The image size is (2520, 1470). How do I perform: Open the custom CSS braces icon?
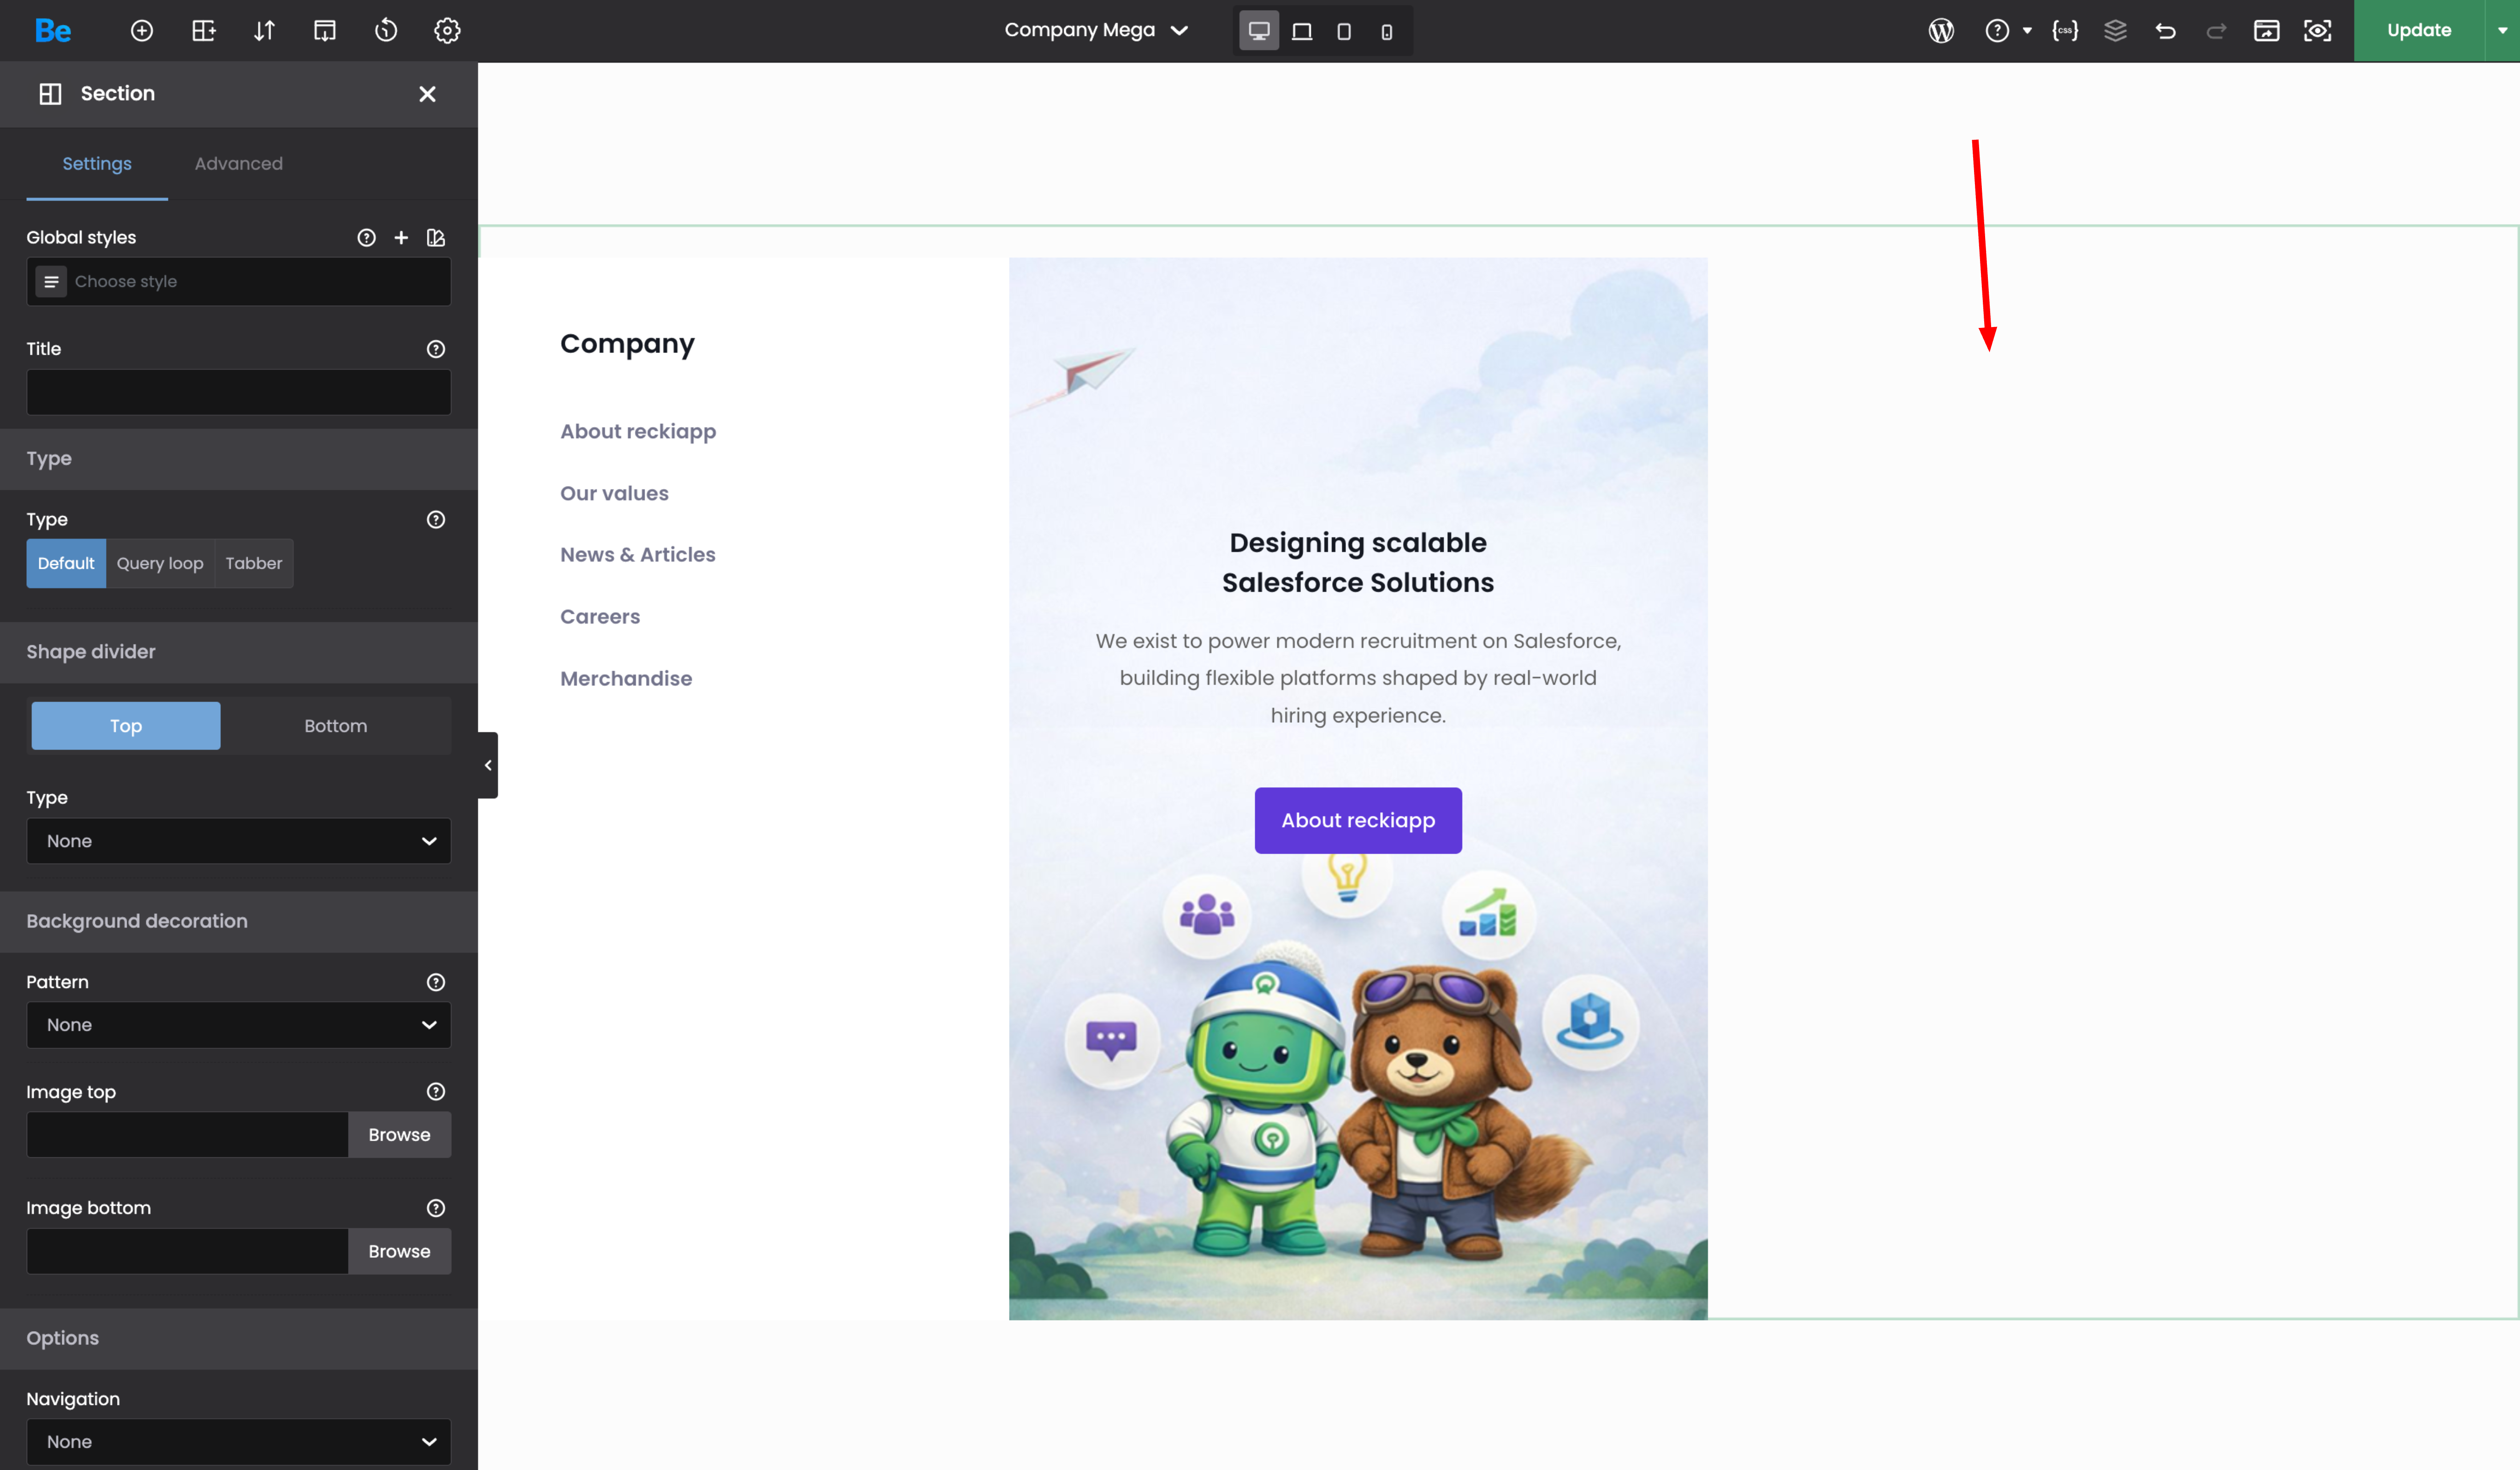tap(2065, 31)
